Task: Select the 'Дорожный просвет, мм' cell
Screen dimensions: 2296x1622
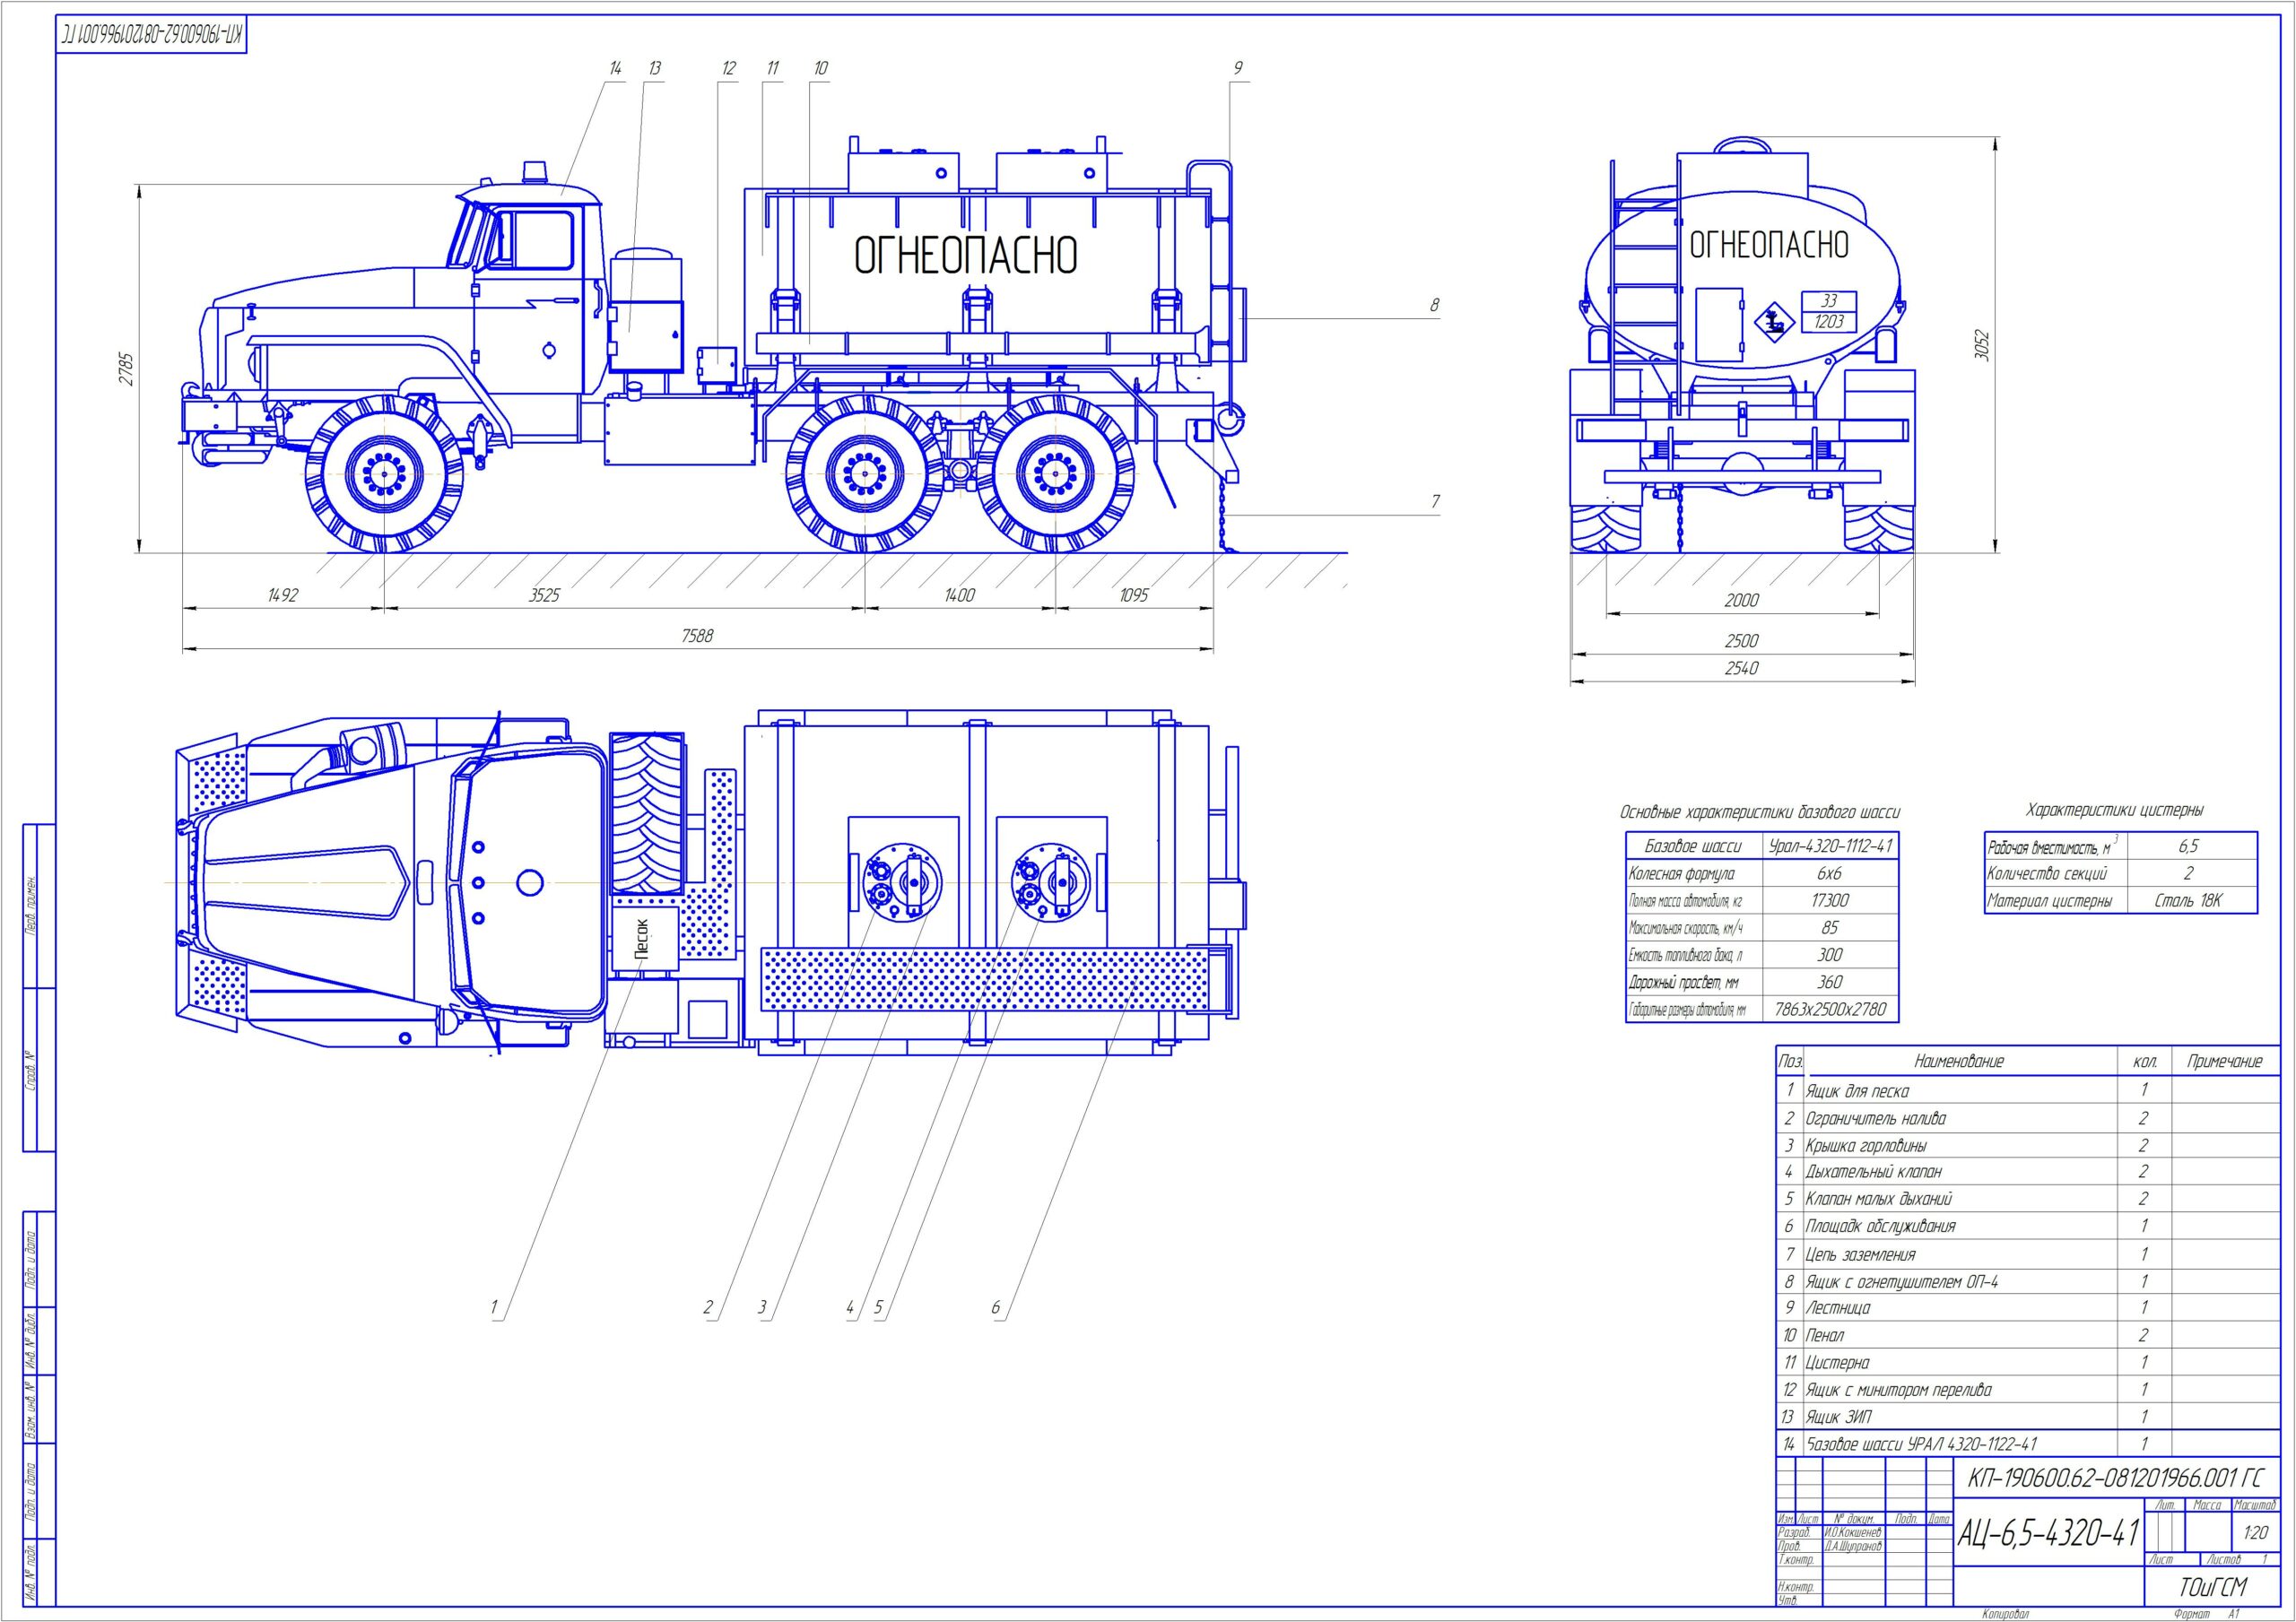Action: [x=1693, y=982]
